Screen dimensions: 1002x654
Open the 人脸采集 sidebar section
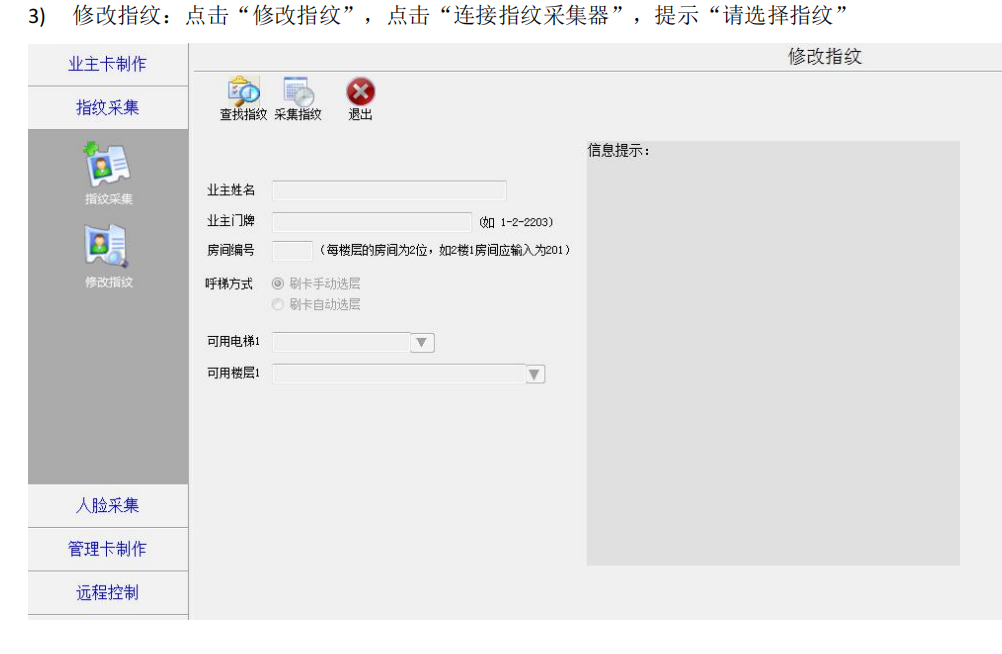(x=107, y=506)
